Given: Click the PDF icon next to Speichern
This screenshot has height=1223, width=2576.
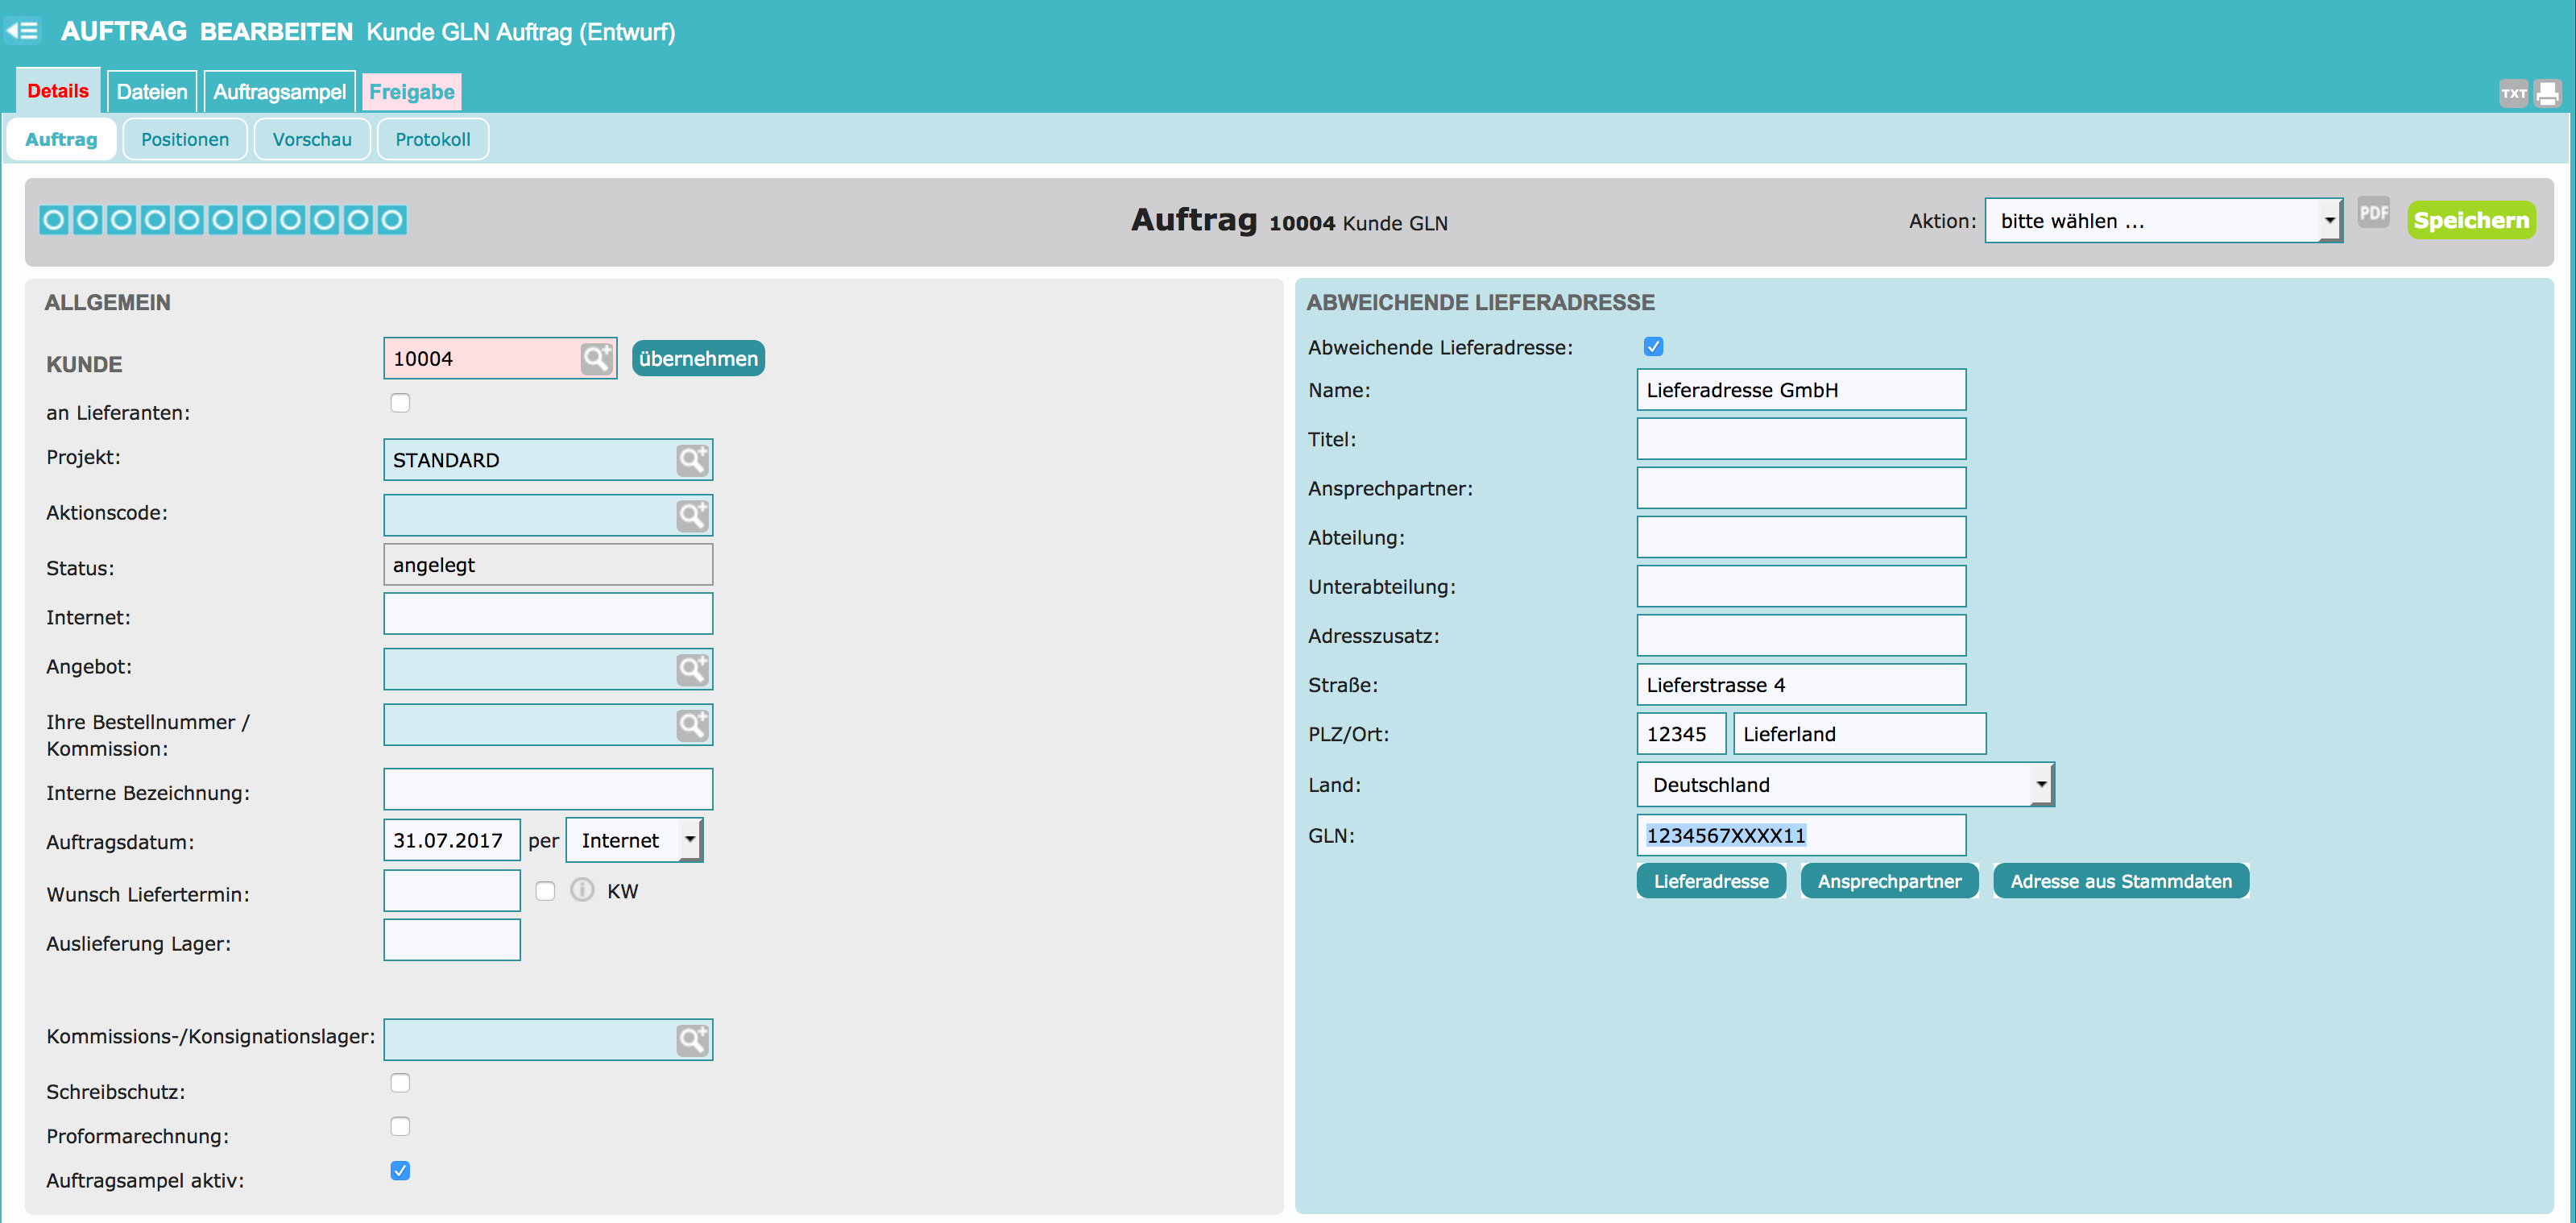Looking at the screenshot, I should pyautogui.click(x=2373, y=213).
